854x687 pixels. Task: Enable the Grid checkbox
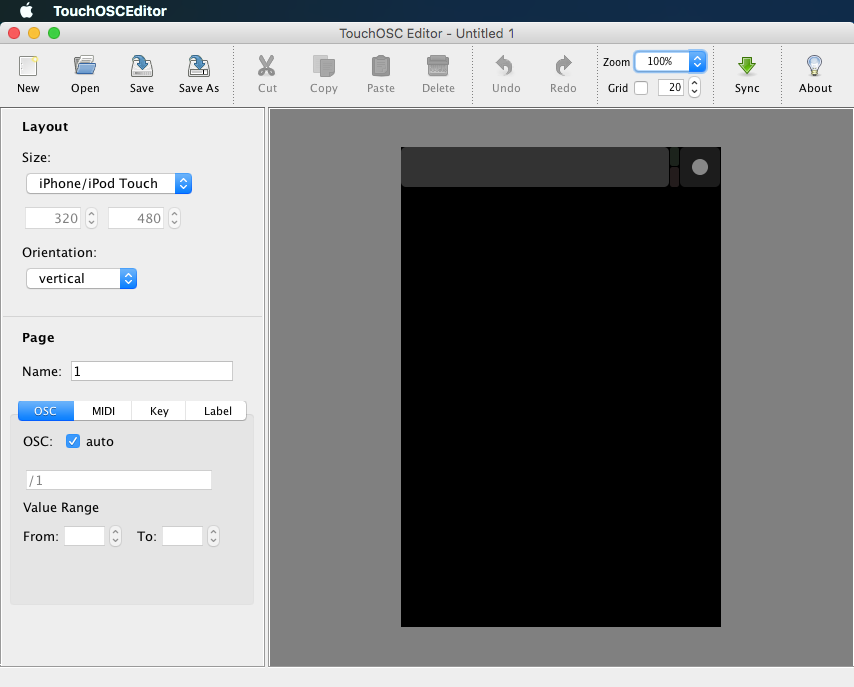pos(641,88)
